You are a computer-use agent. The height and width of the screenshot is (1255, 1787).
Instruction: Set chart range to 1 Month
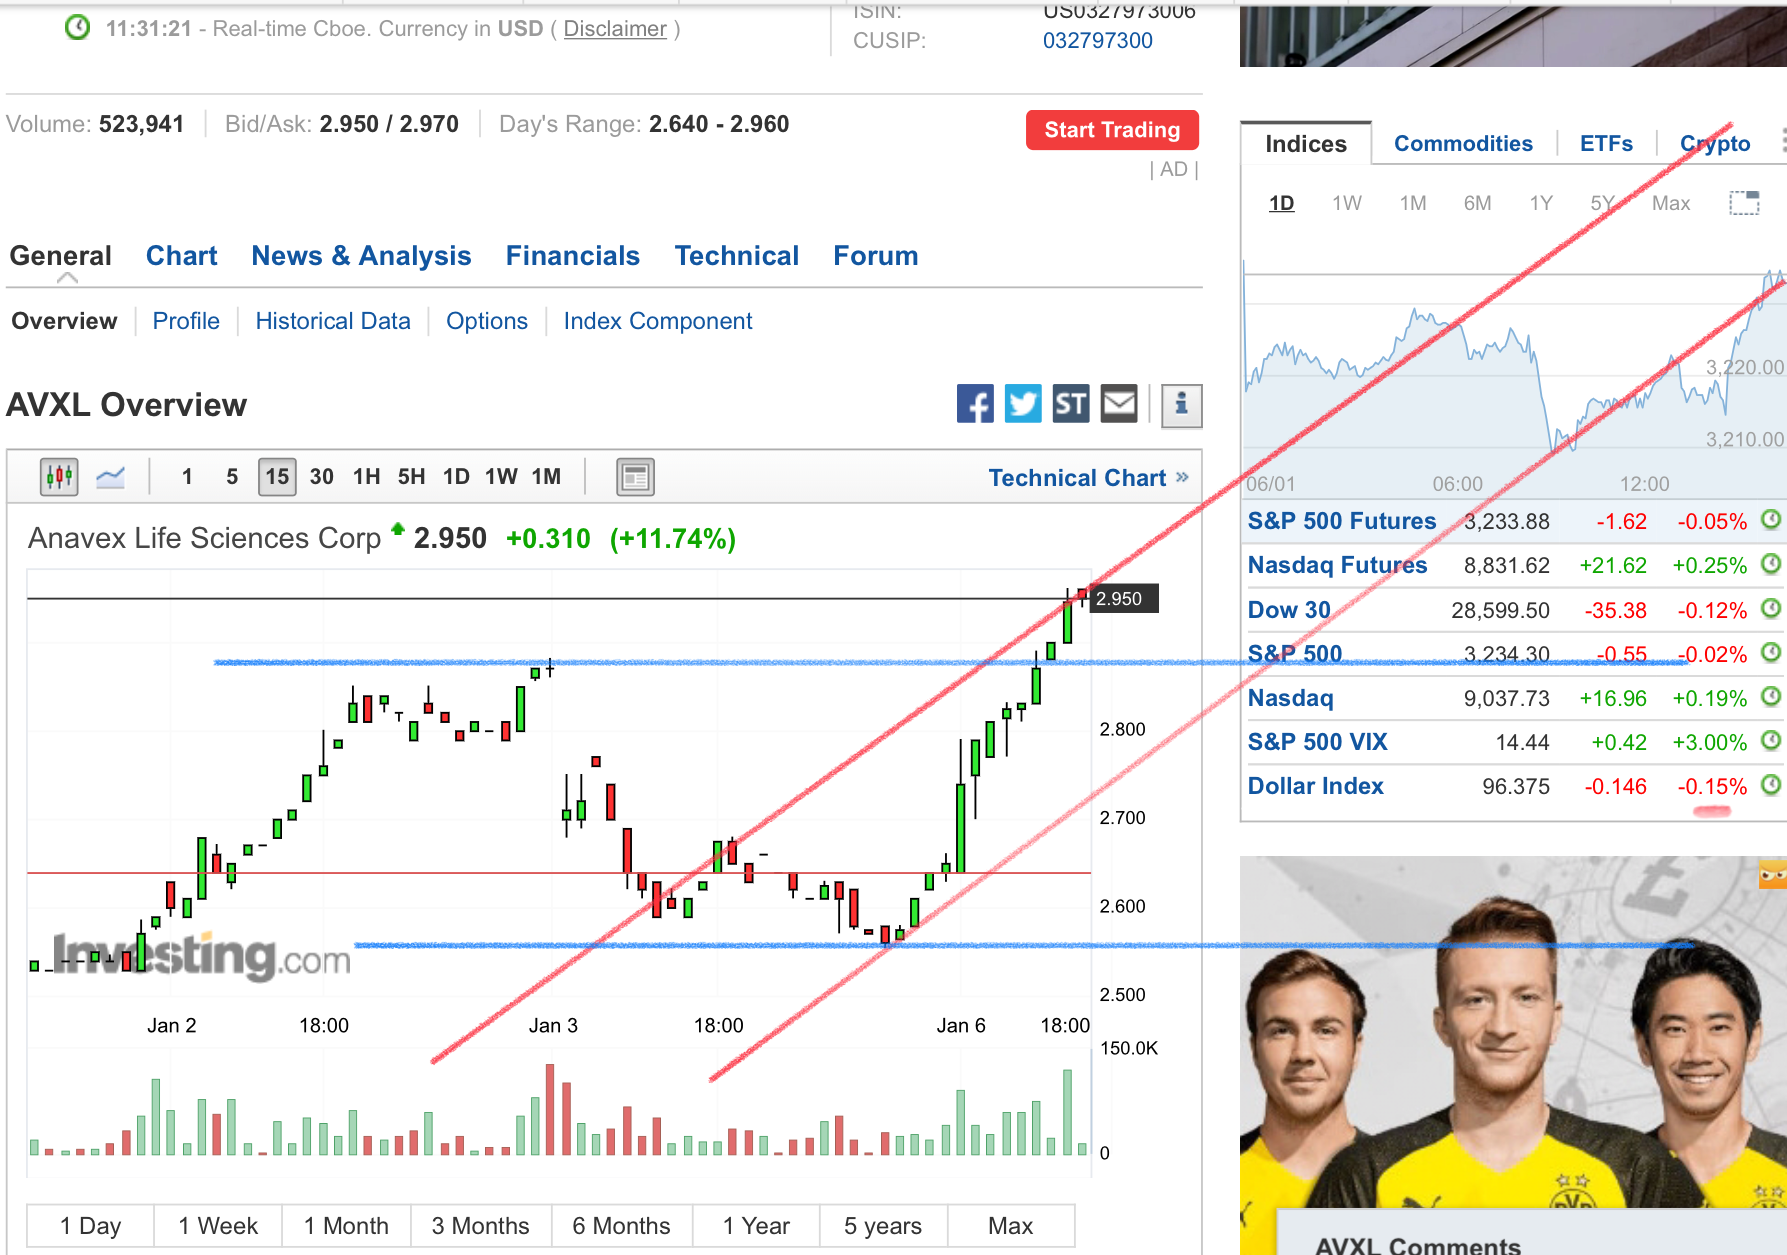[x=346, y=1225]
